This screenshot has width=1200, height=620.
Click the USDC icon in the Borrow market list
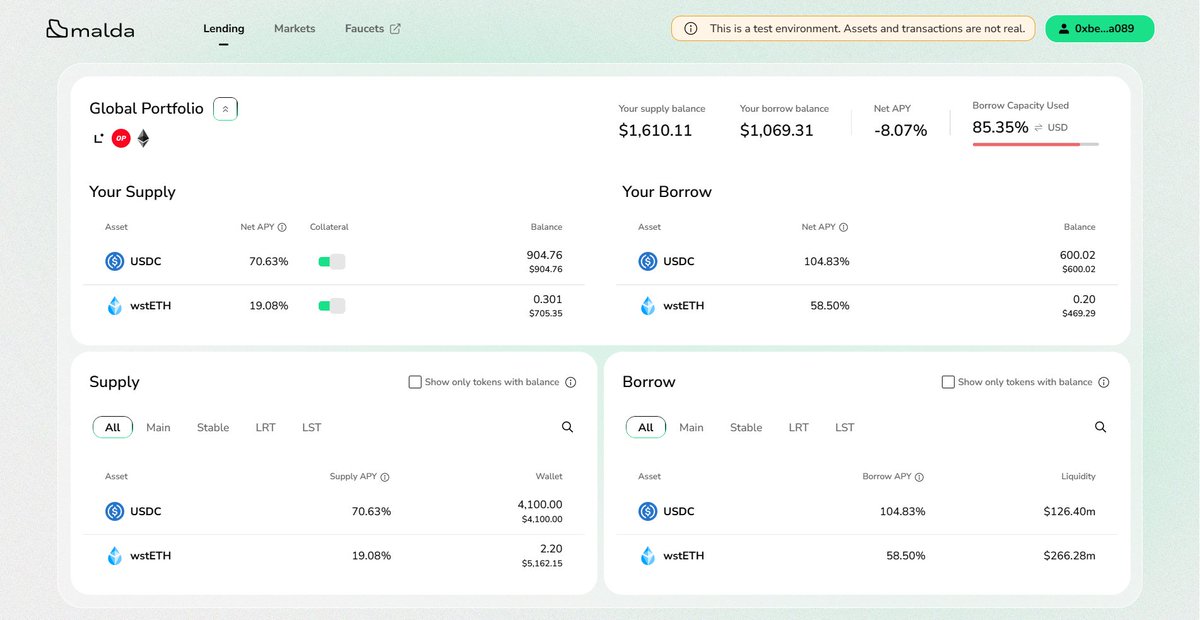(648, 511)
